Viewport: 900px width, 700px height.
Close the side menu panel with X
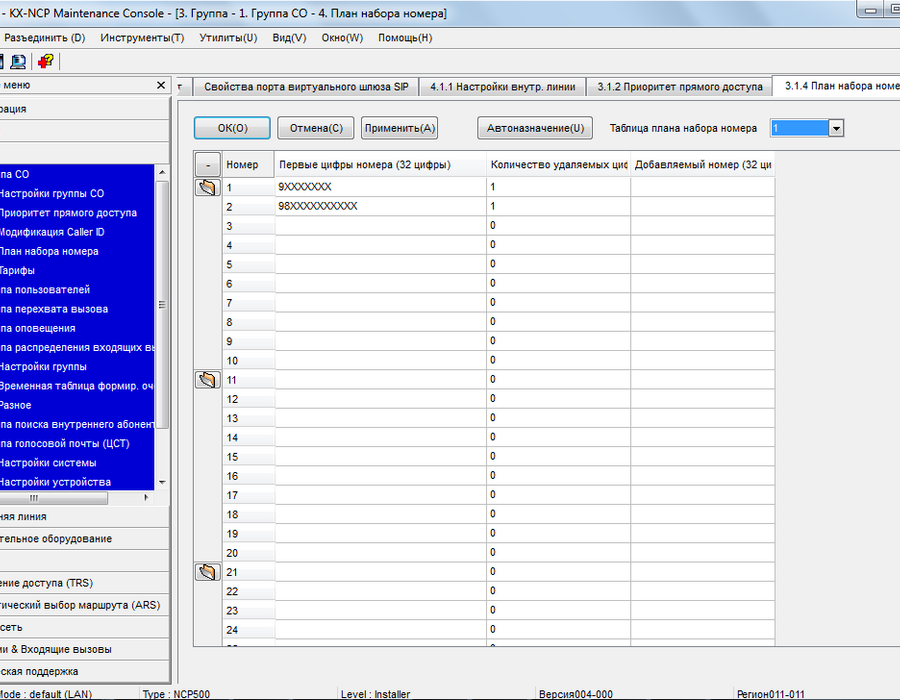(161, 85)
